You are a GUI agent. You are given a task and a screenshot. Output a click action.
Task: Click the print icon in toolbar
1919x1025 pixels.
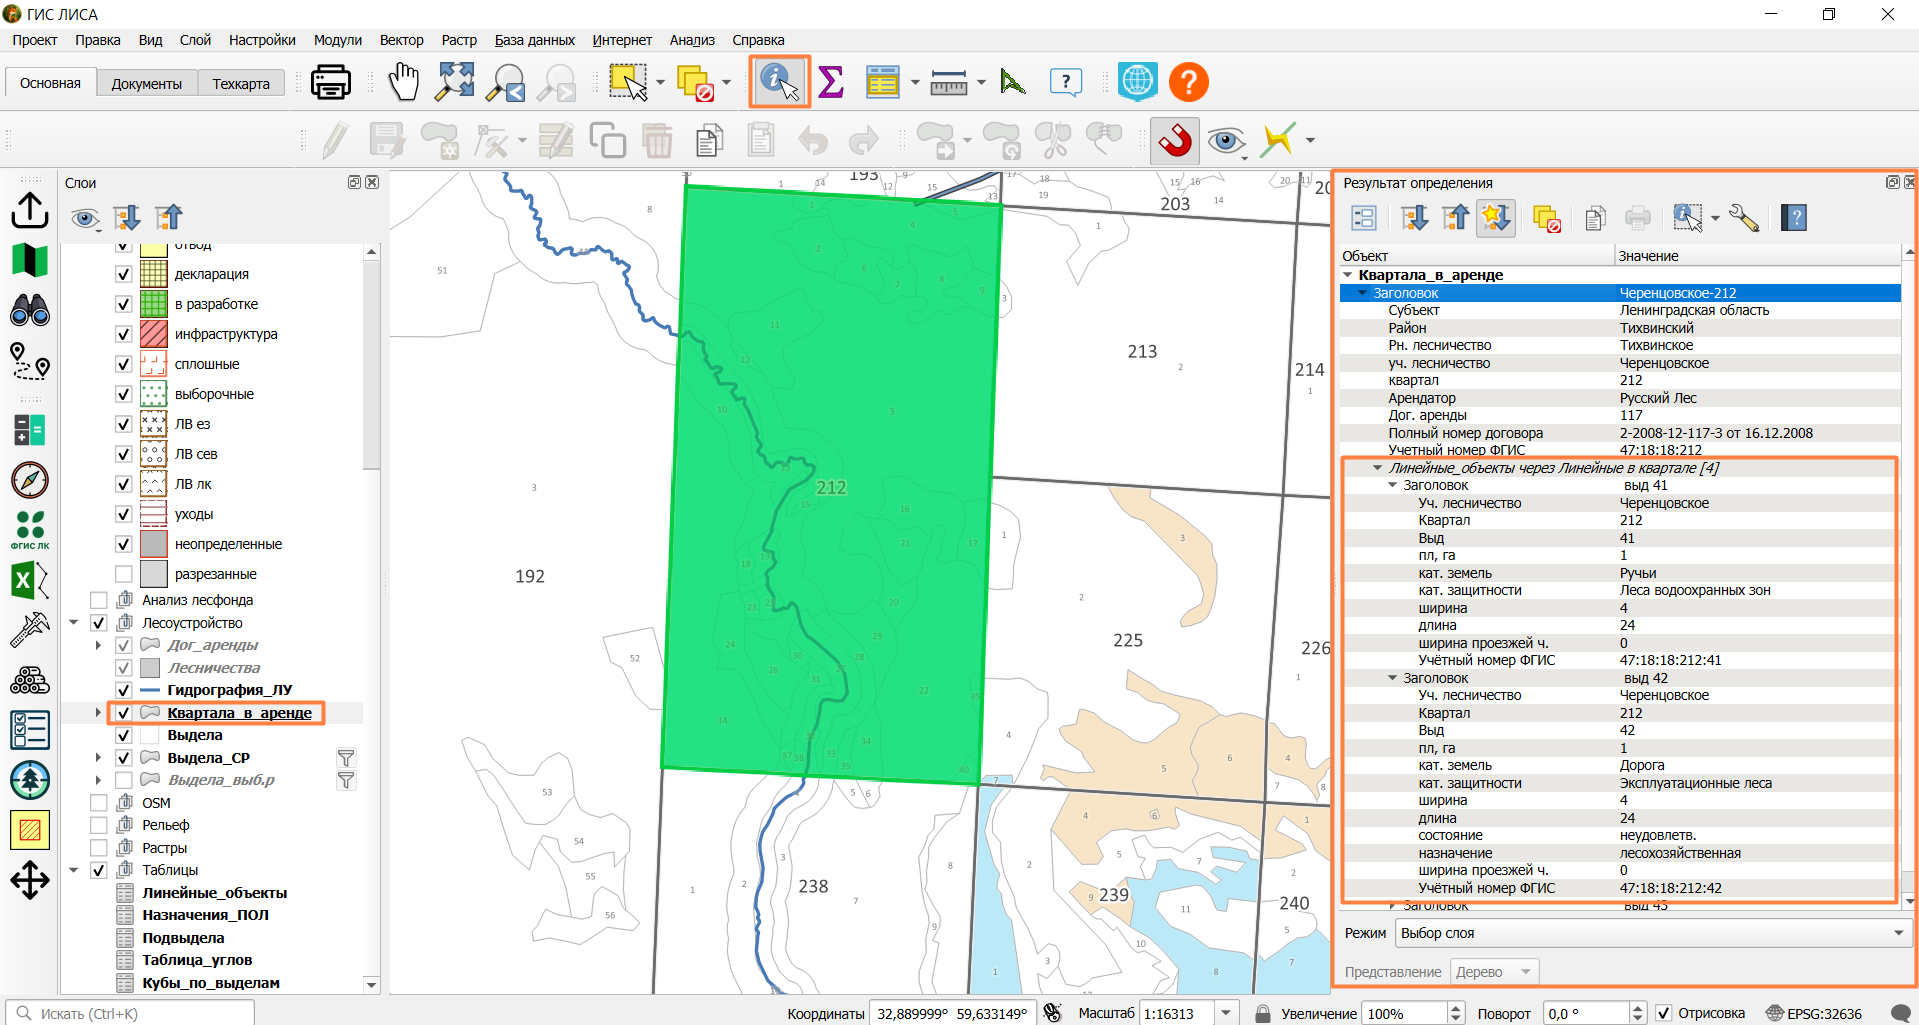coord(330,82)
